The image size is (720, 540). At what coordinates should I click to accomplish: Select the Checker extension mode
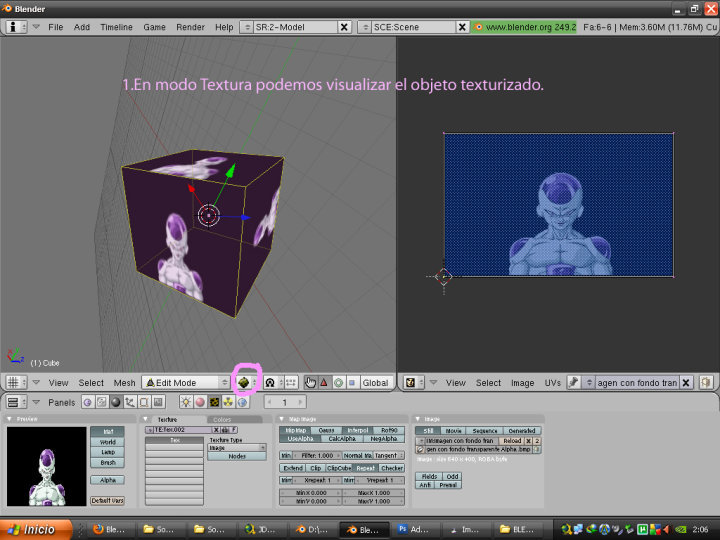pyautogui.click(x=392, y=468)
